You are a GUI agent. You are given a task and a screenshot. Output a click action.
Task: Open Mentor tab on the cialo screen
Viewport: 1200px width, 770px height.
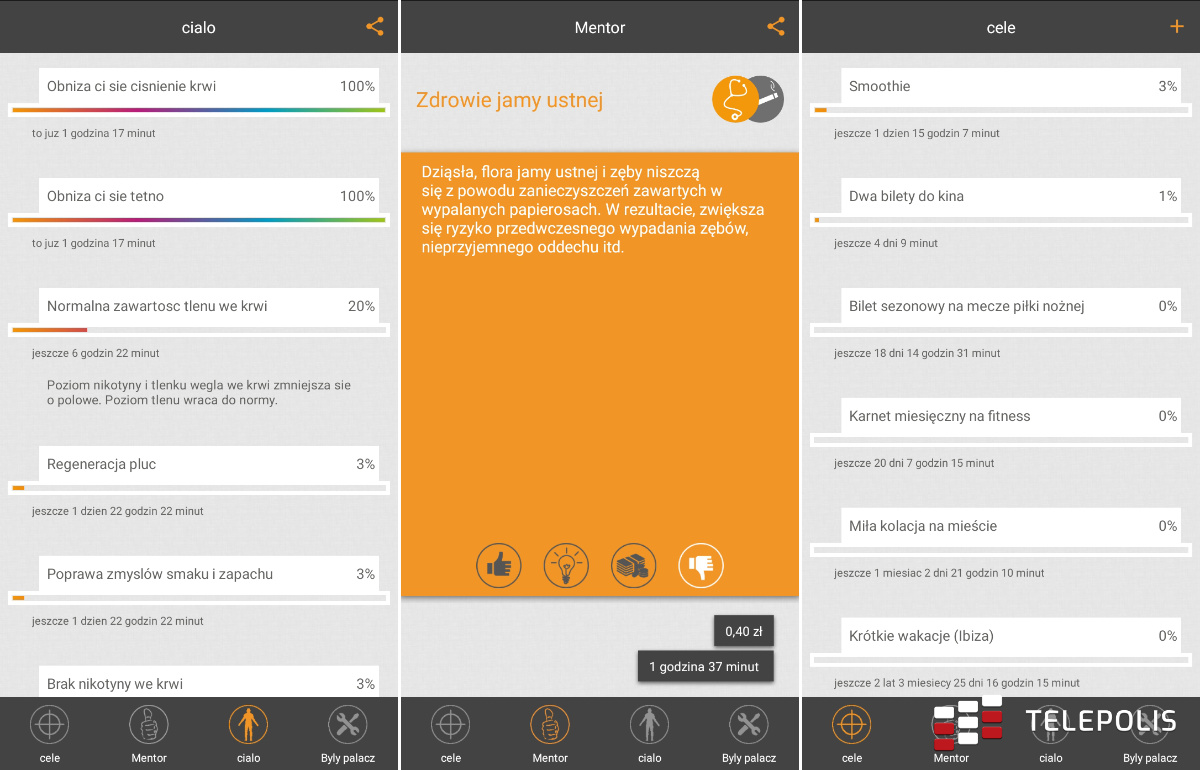(x=149, y=734)
